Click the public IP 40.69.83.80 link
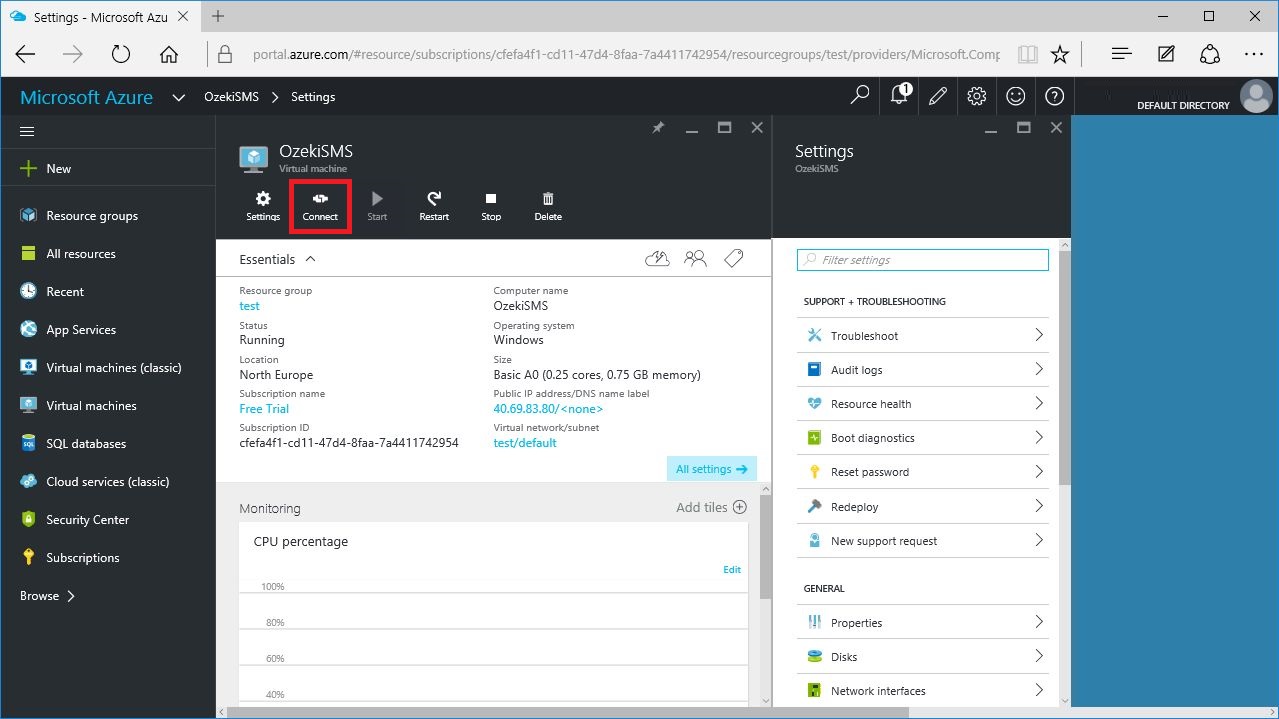Image resolution: width=1279 pixels, height=719 pixels. [548, 409]
